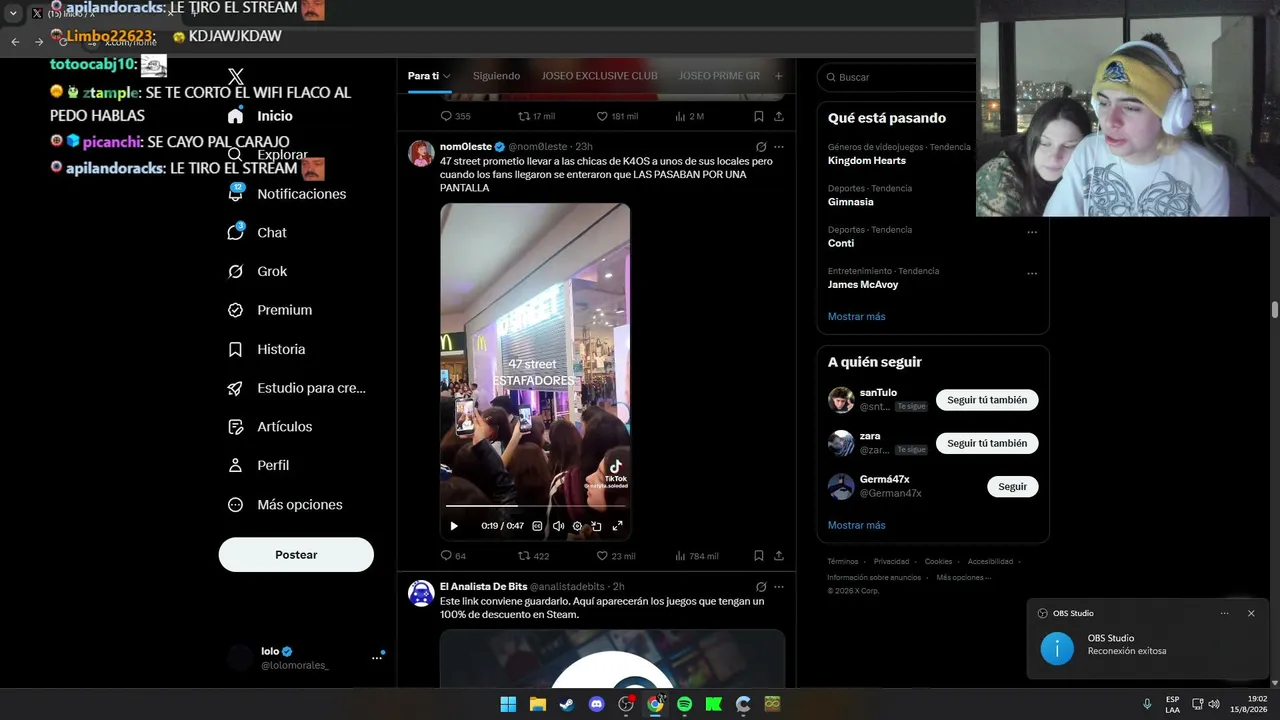1280x720 pixels.
Task: Open Premium in the sidebar
Action: [270, 310]
